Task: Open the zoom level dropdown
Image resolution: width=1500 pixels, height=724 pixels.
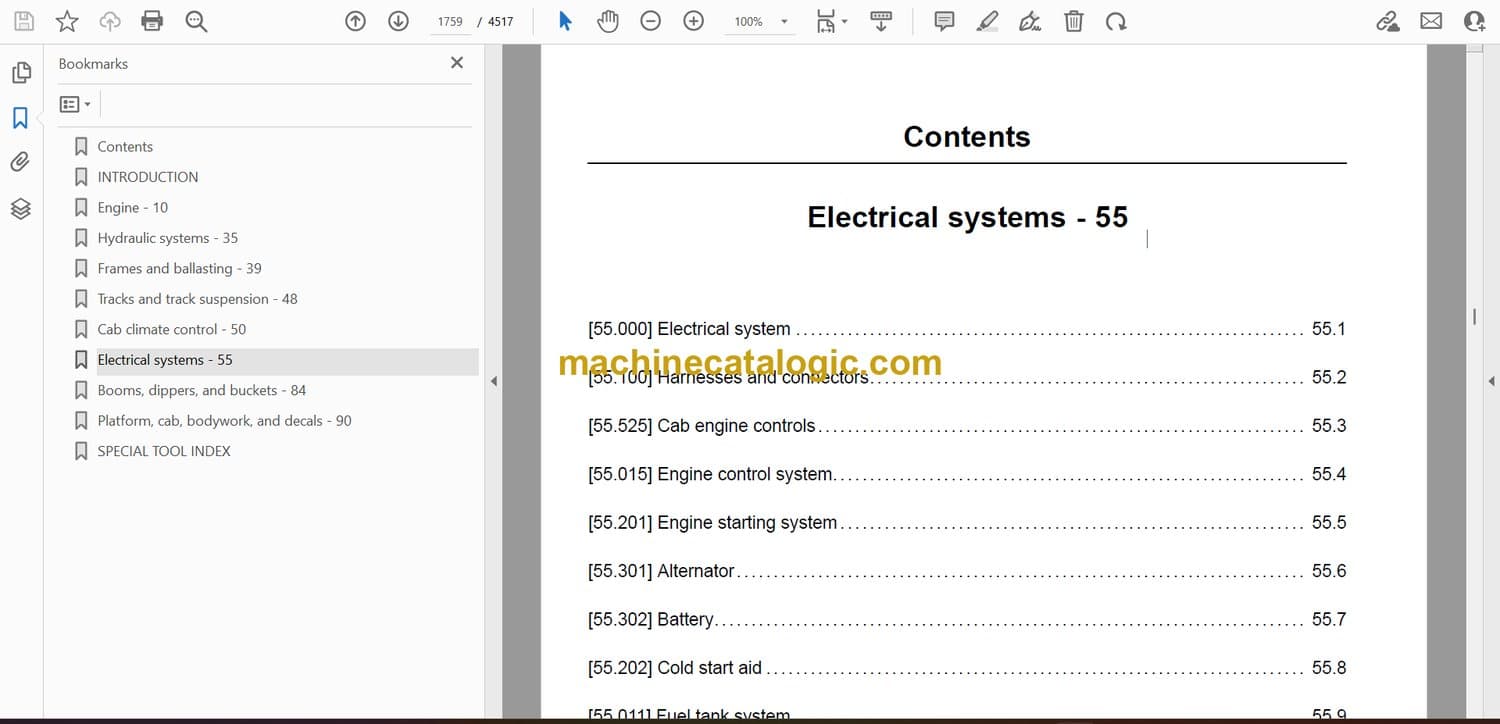Action: coord(784,22)
